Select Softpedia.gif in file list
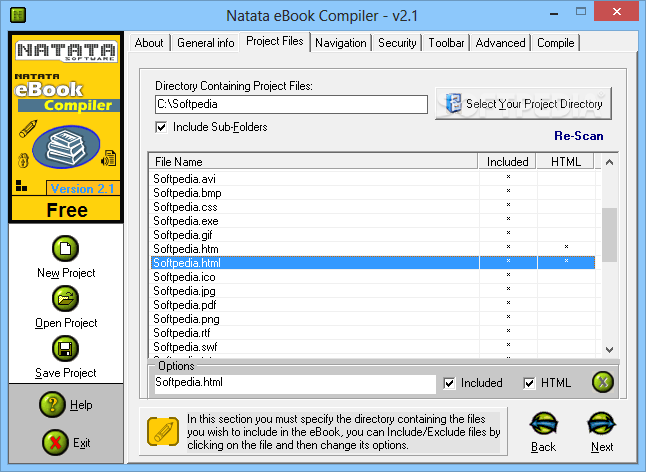The image size is (646, 472). 372,235
